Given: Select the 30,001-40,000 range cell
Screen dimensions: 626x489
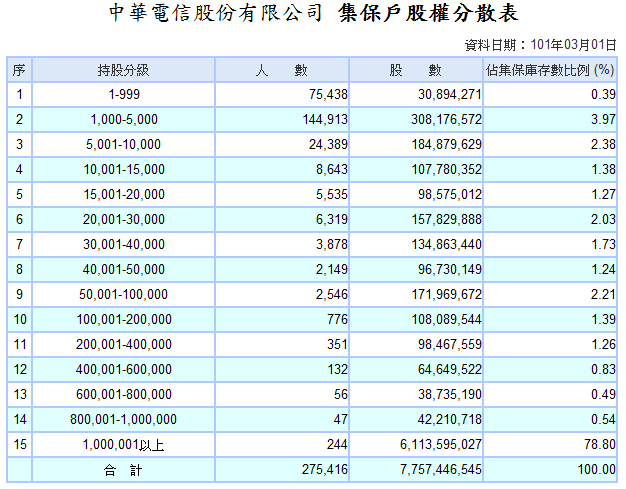Looking at the screenshot, I should click(x=124, y=244).
